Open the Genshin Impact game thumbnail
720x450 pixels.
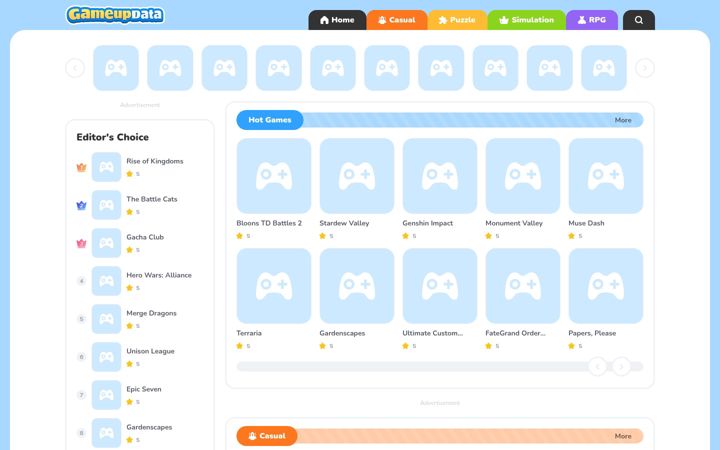tap(440, 176)
